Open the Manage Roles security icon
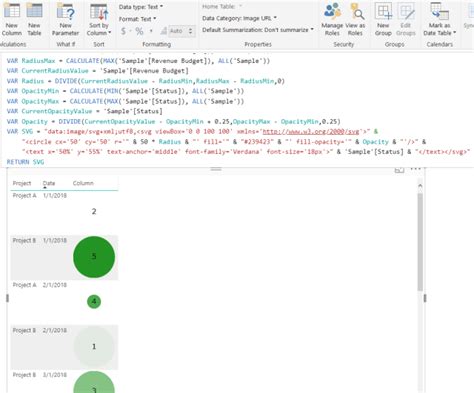 332,19
